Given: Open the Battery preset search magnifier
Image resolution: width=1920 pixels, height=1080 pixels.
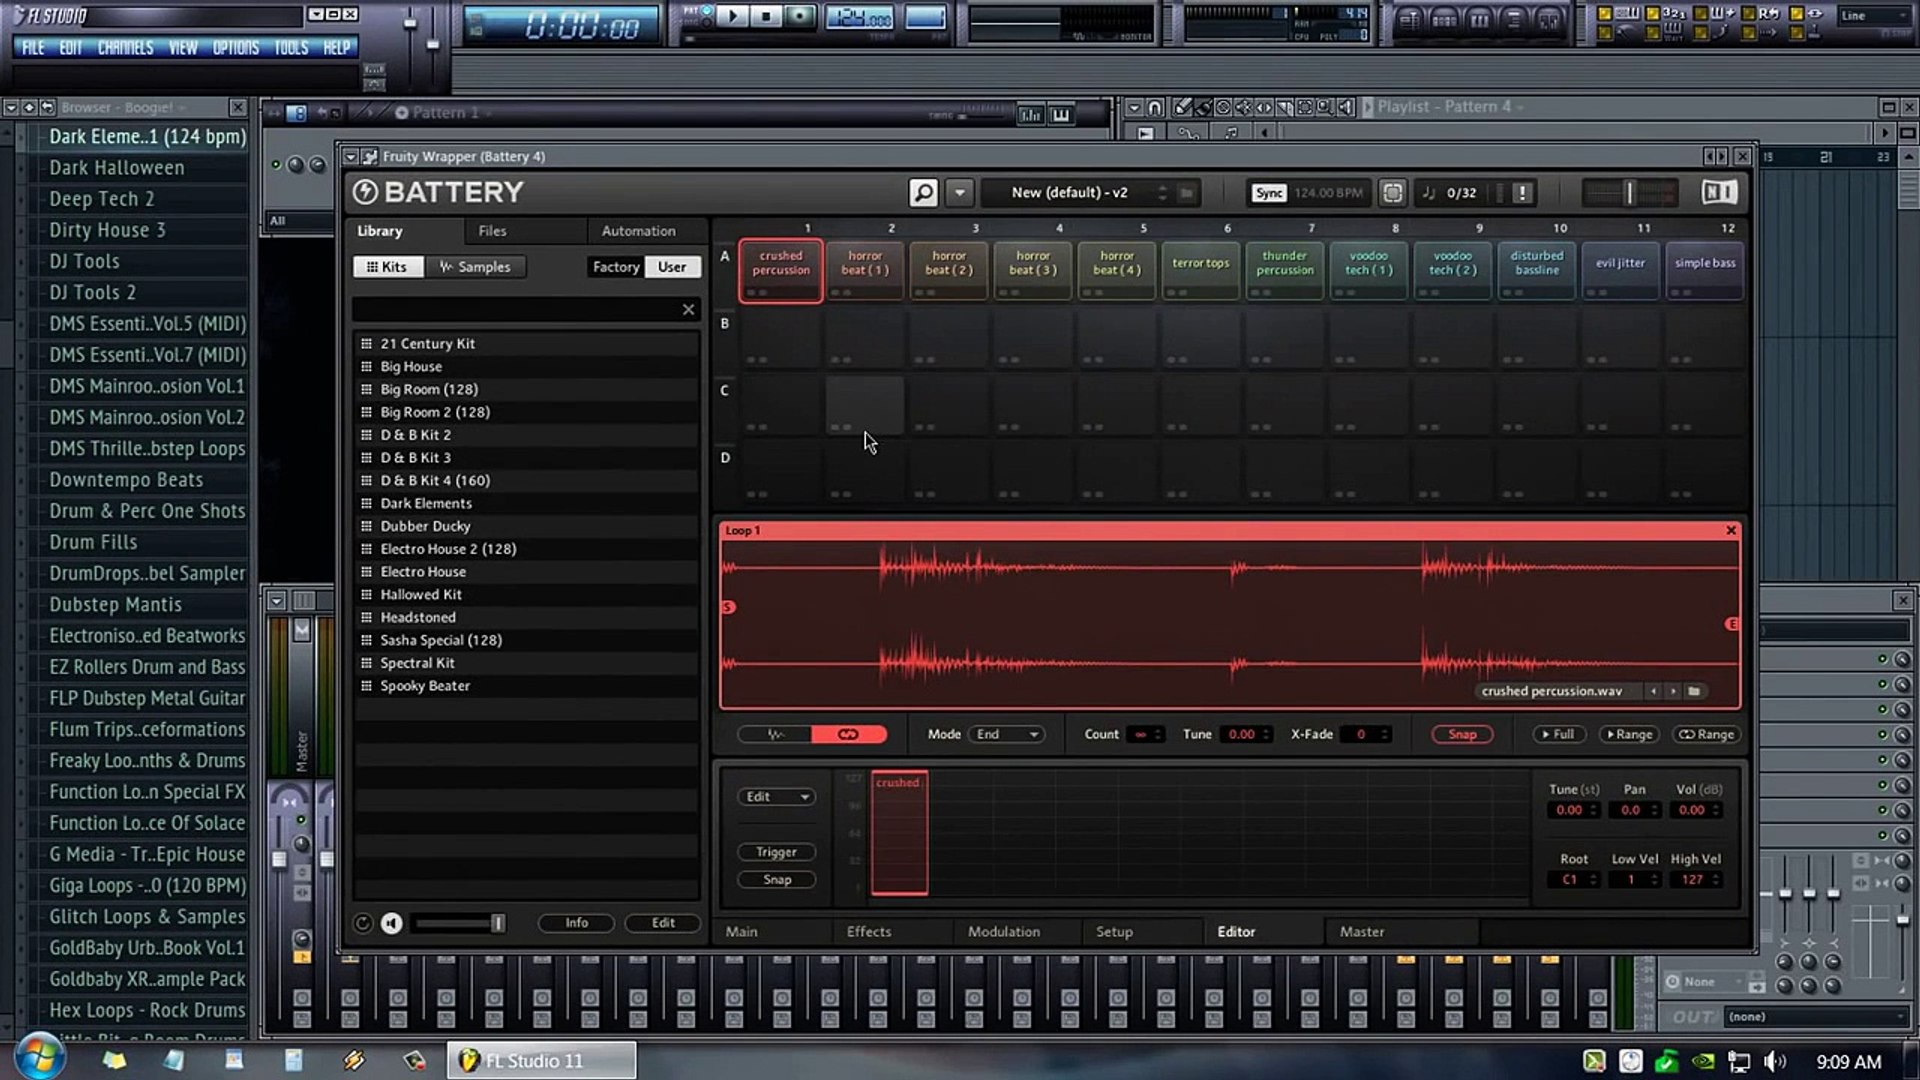Looking at the screenshot, I should [x=923, y=192].
